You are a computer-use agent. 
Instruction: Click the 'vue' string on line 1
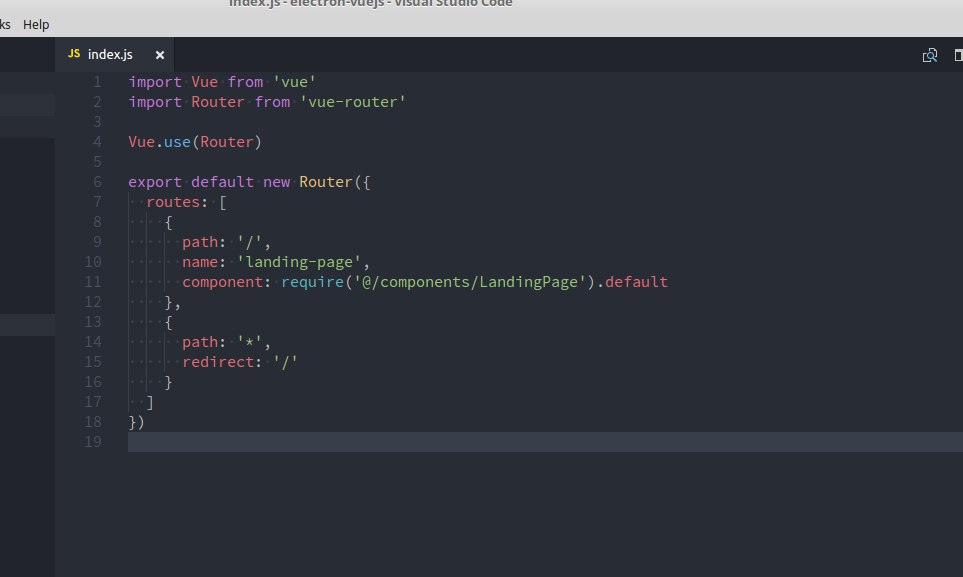[x=294, y=82]
